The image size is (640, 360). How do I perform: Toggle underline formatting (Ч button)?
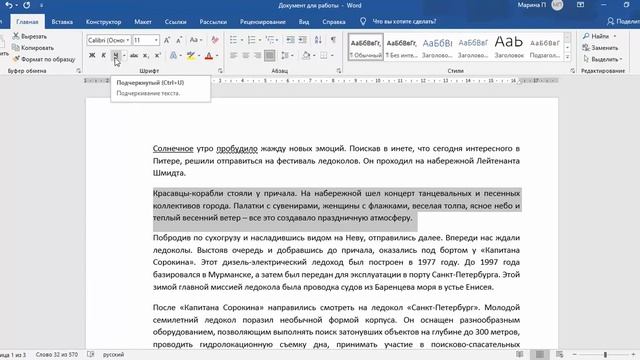point(116,56)
